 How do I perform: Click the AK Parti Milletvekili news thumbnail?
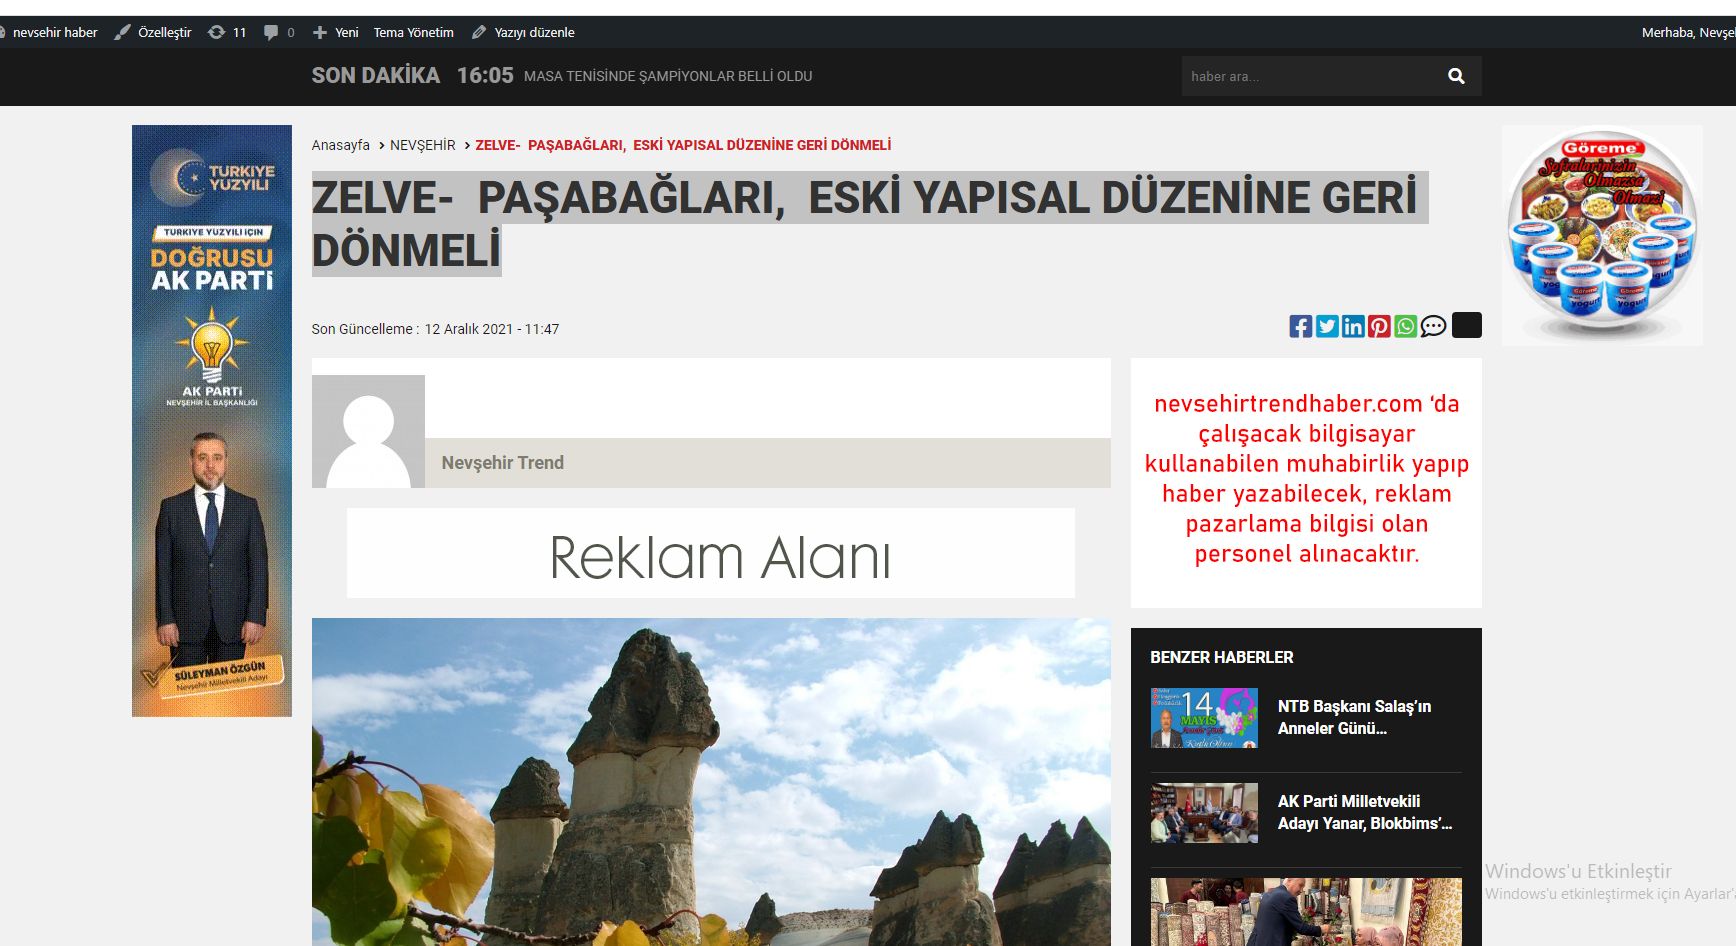click(1204, 812)
